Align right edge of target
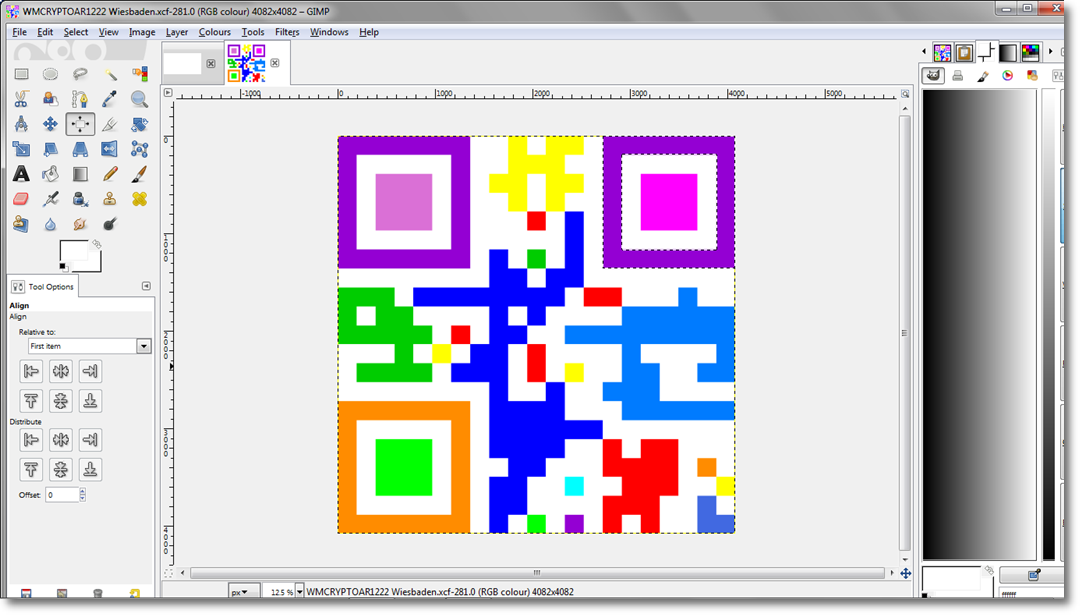 pos(90,371)
